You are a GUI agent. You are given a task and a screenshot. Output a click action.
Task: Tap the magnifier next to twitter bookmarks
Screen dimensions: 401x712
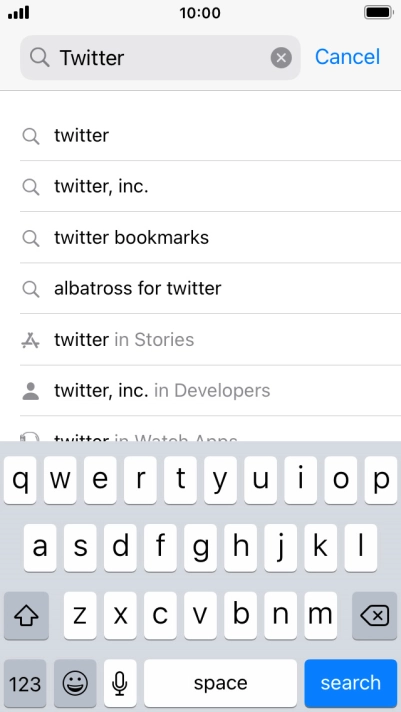[x=30, y=238]
